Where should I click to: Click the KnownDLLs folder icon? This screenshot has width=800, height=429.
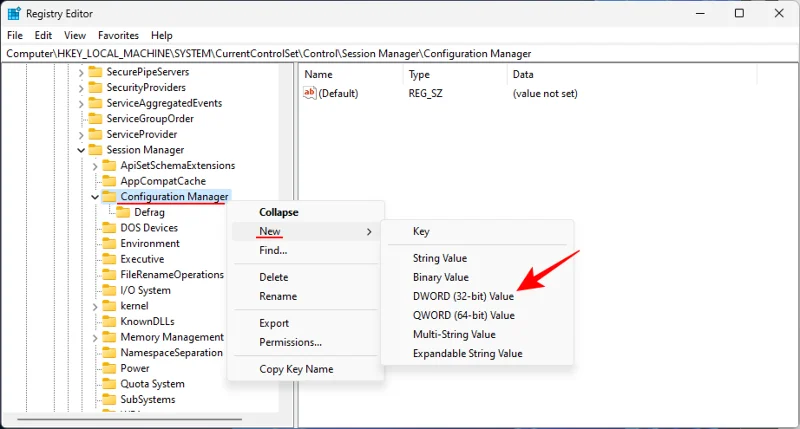(x=110, y=321)
